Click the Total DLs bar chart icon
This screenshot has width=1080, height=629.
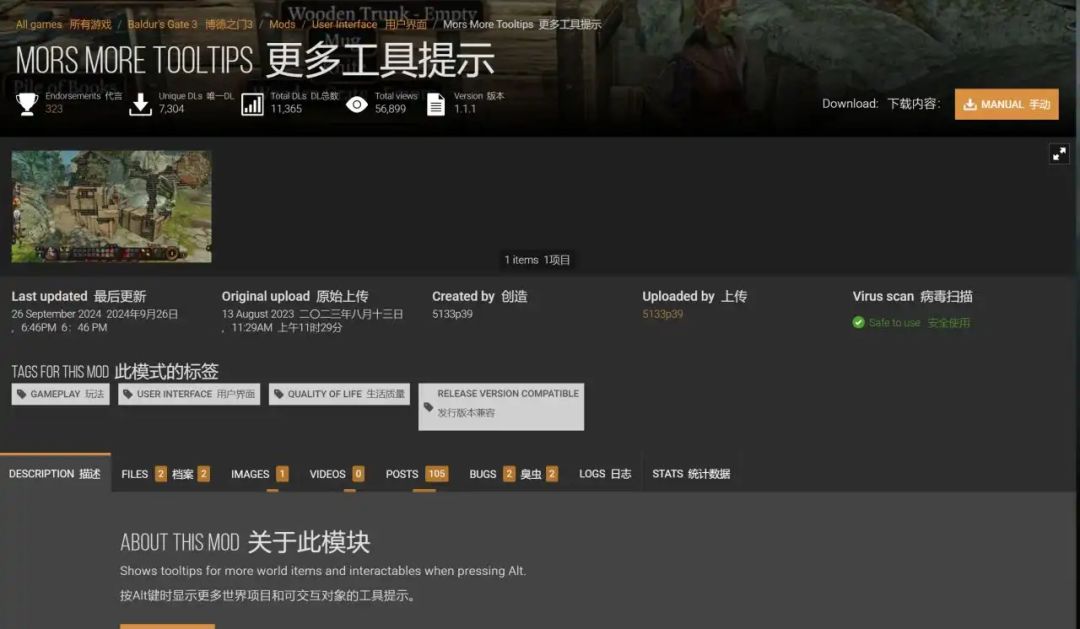click(x=252, y=104)
